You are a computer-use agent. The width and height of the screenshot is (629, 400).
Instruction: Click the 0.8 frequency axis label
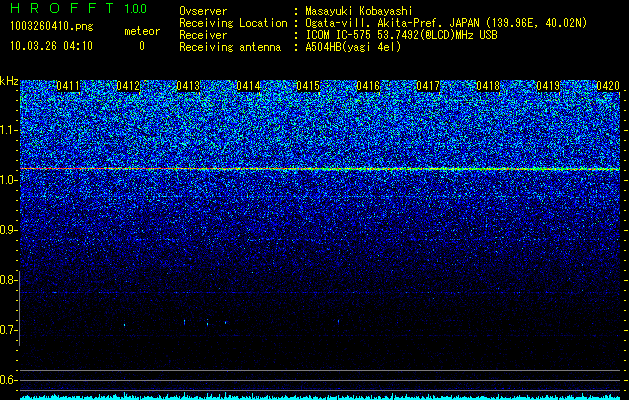tap(8, 280)
